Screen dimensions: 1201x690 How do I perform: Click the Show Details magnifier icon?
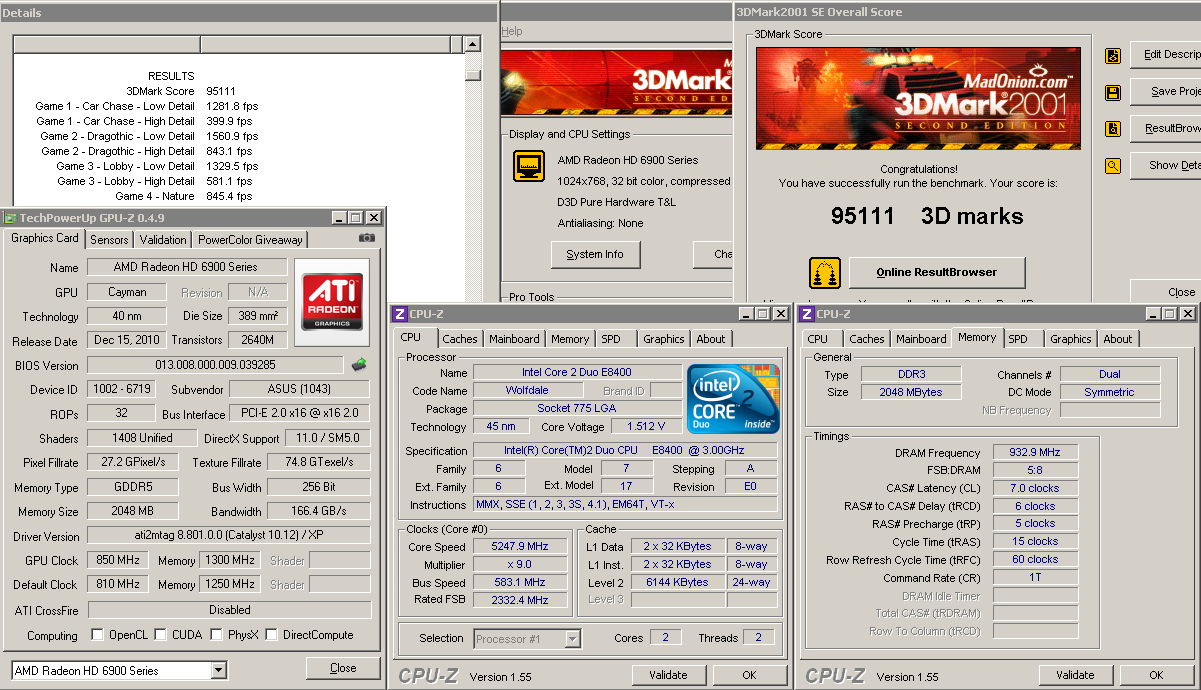(1112, 166)
